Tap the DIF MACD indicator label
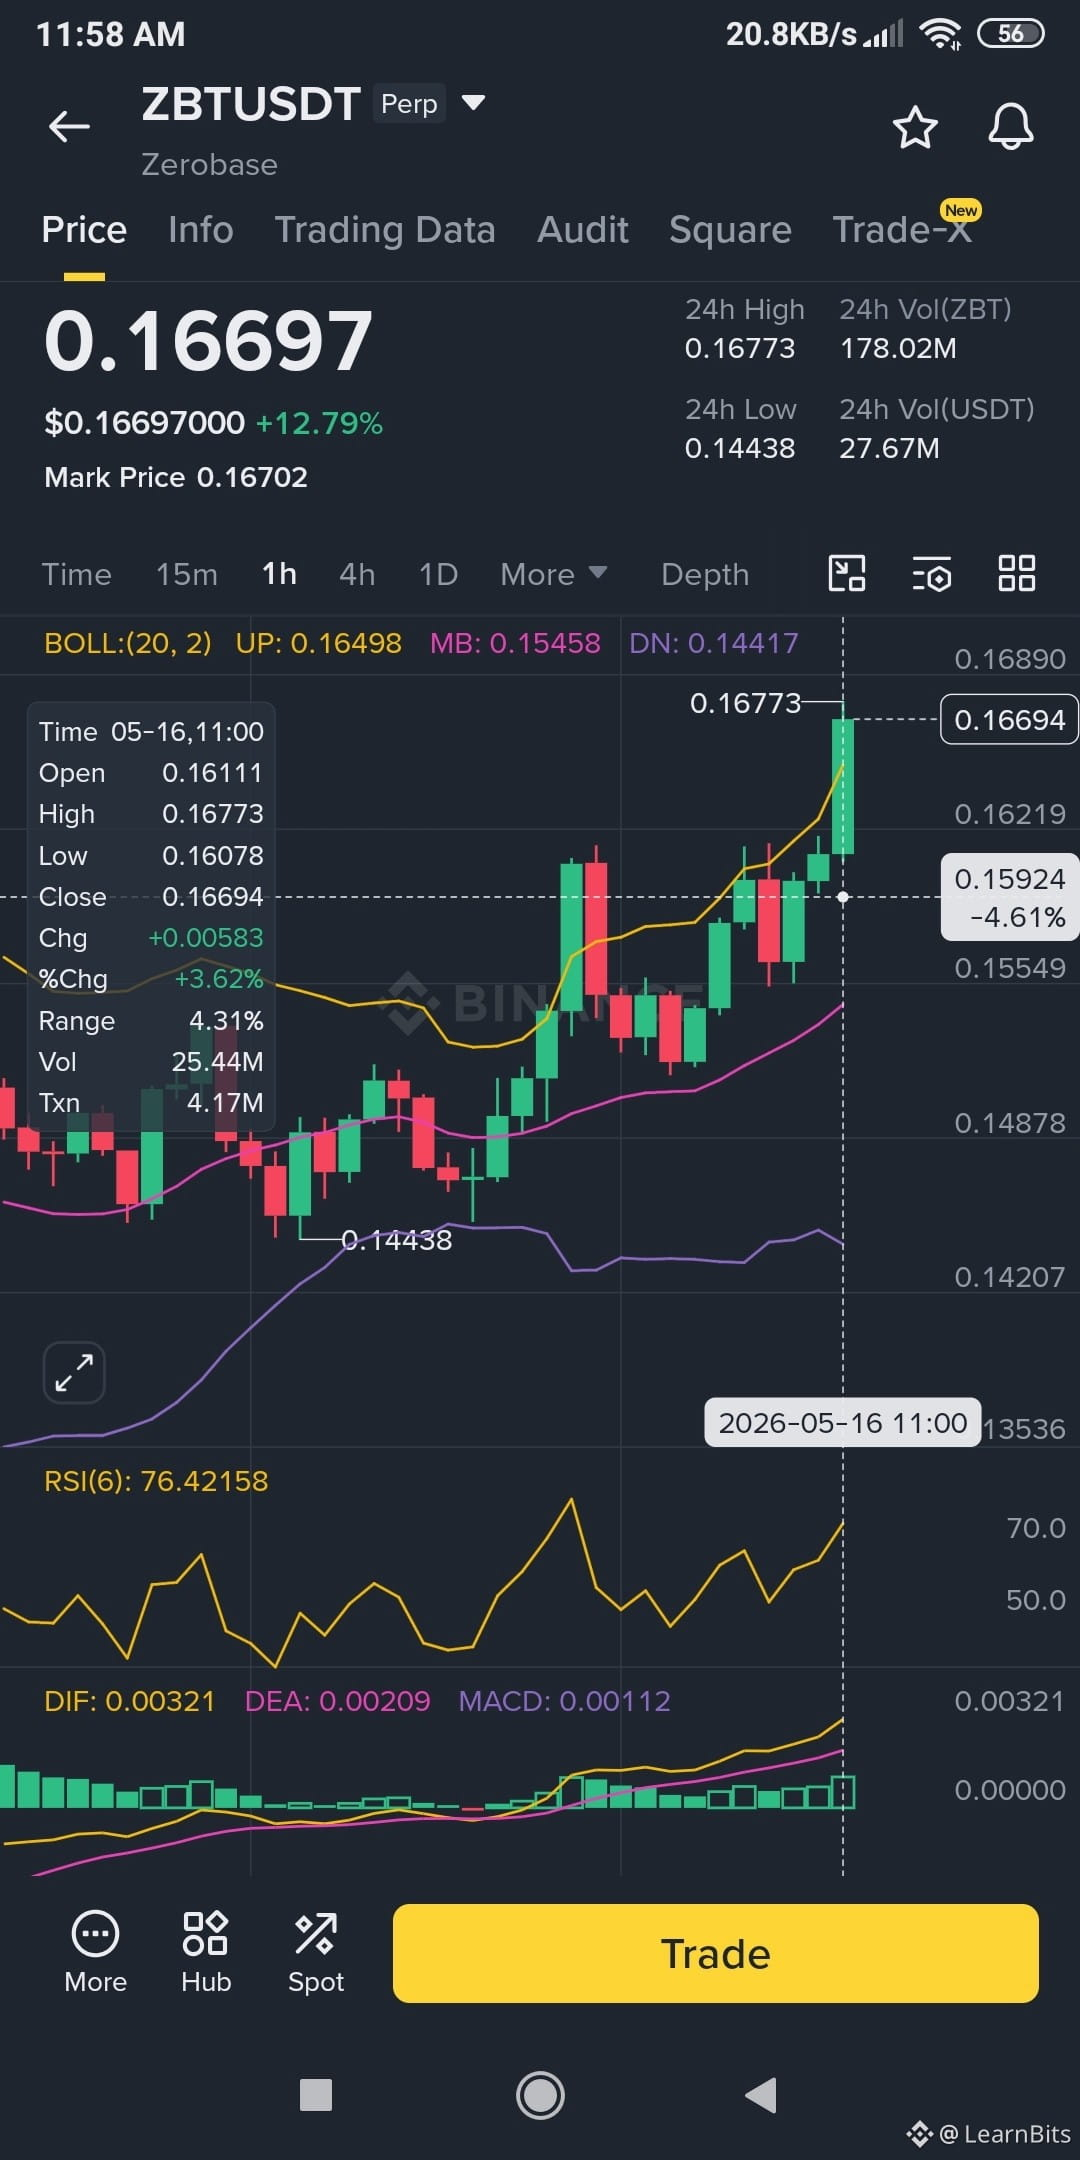The width and height of the screenshot is (1080, 2160). tap(130, 1701)
